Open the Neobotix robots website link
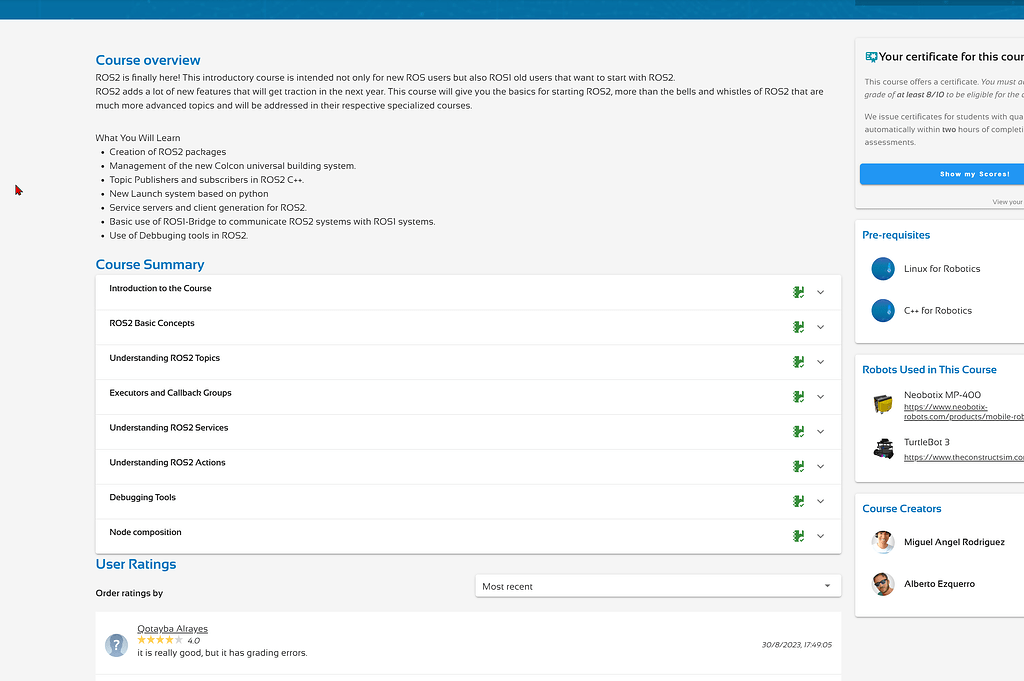 [x=962, y=412]
